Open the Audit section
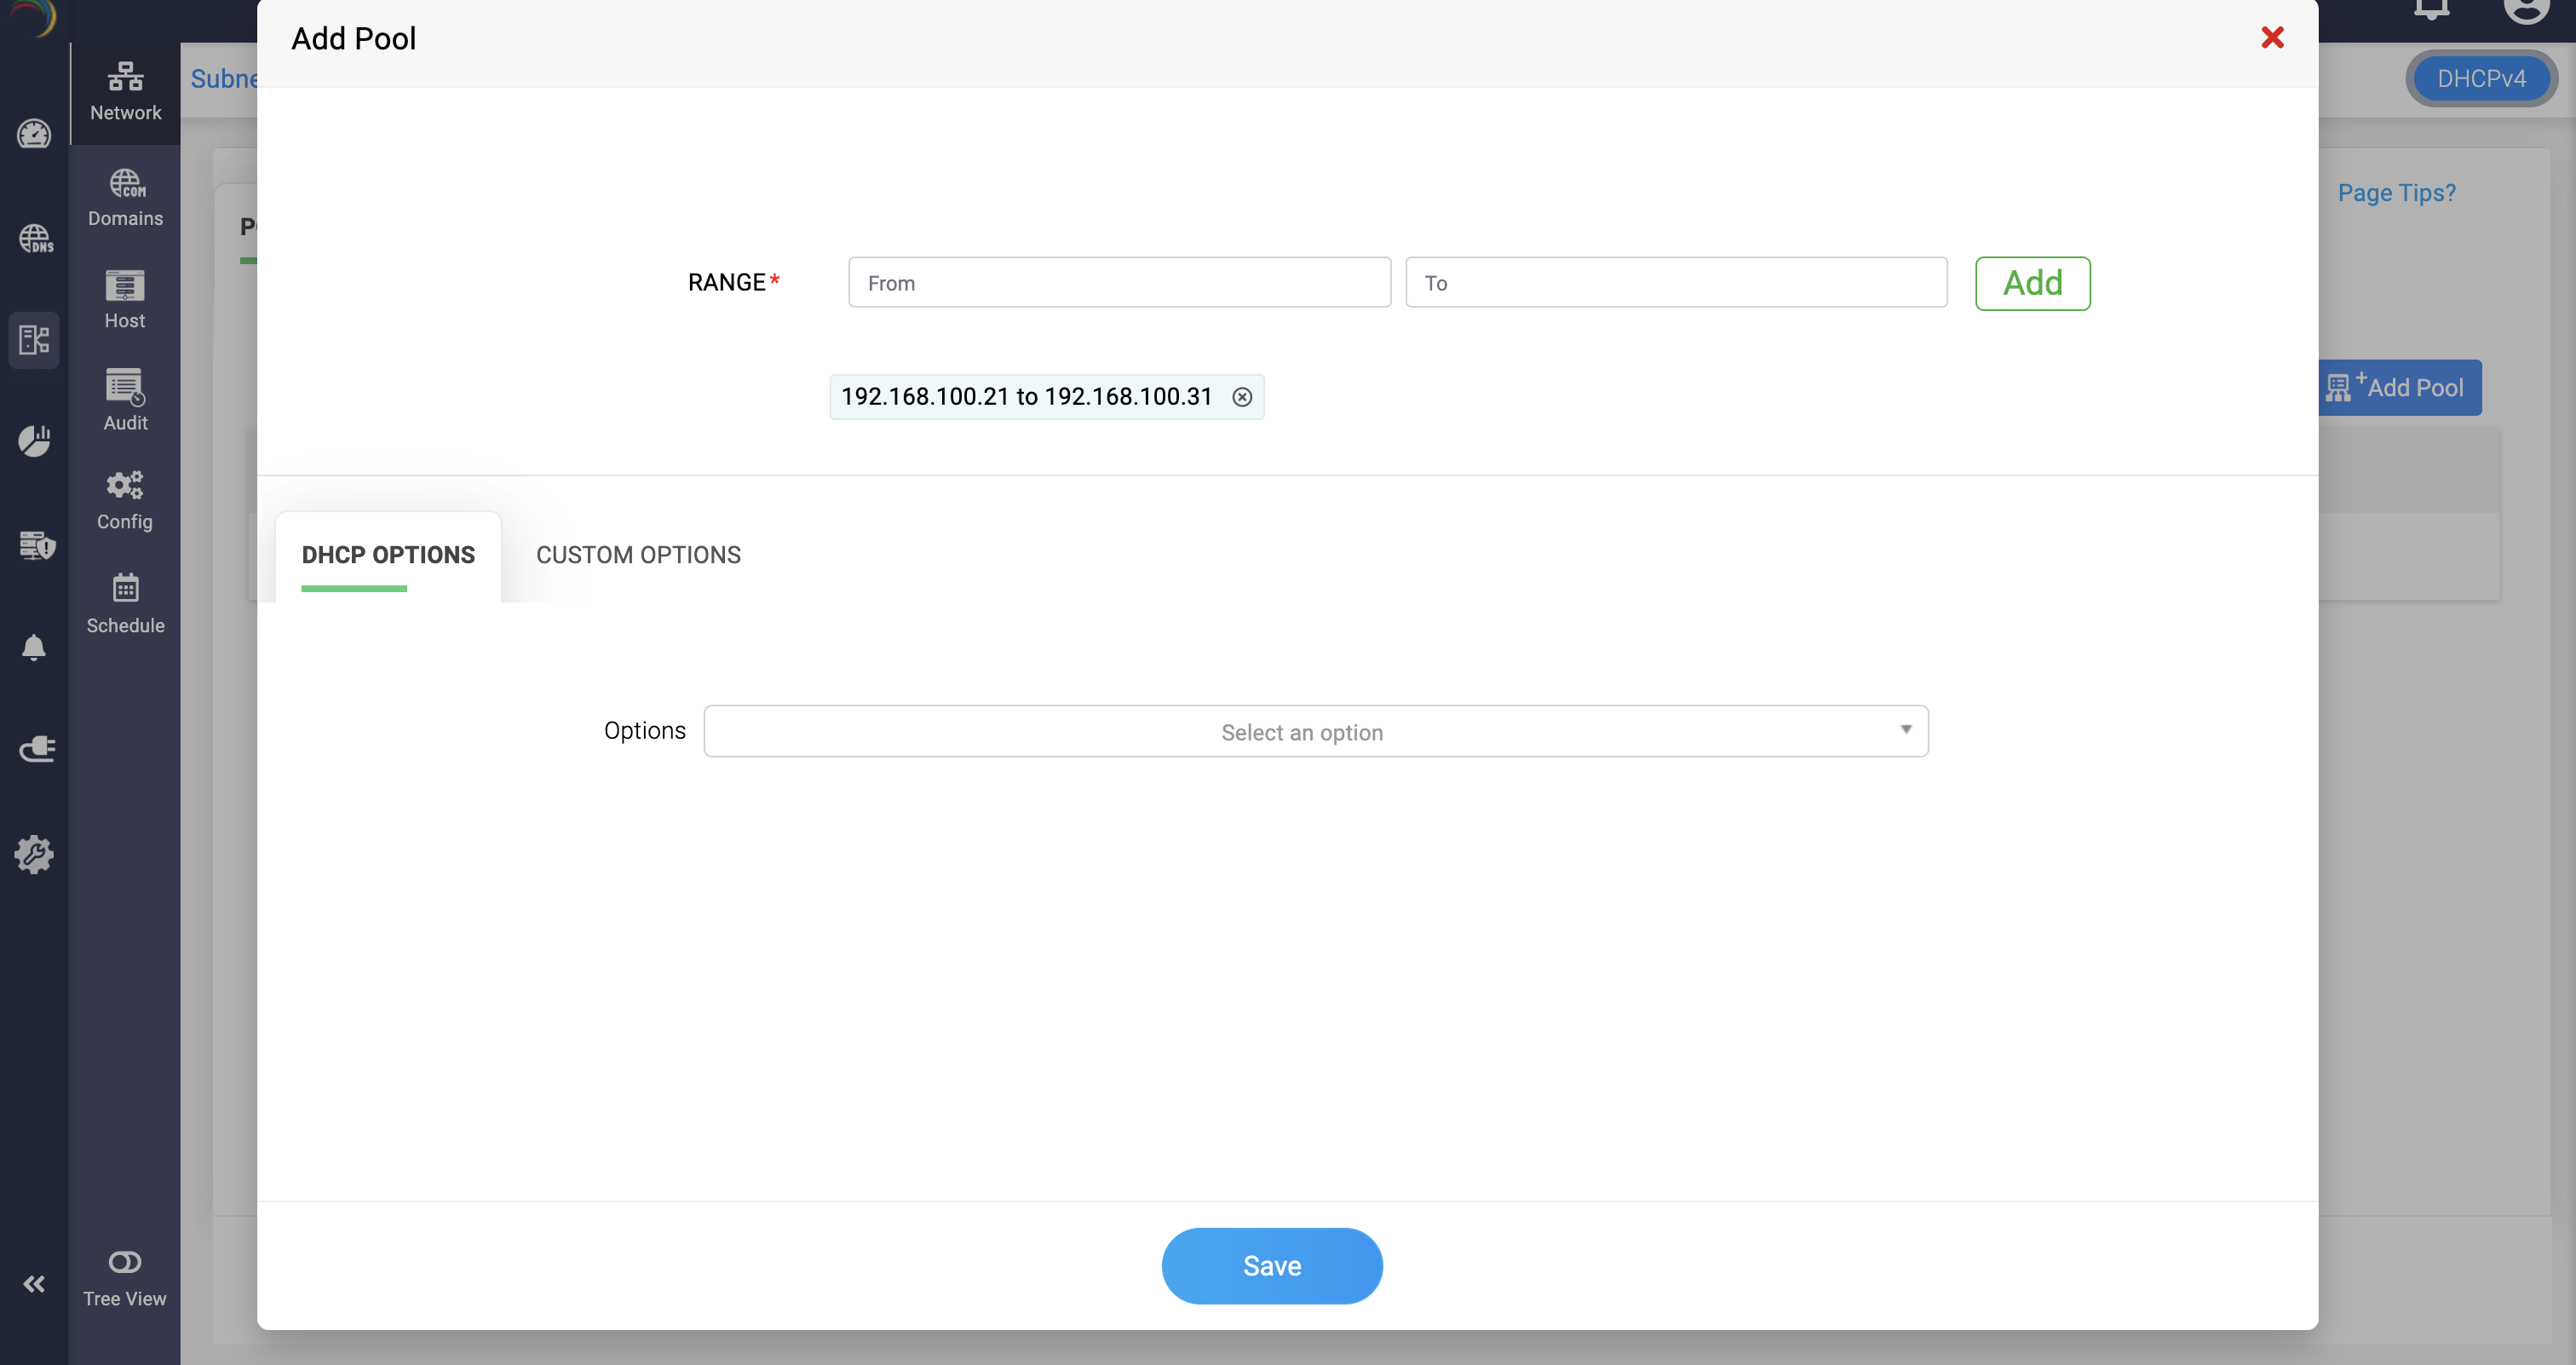The width and height of the screenshot is (2576, 1365). 125,399
